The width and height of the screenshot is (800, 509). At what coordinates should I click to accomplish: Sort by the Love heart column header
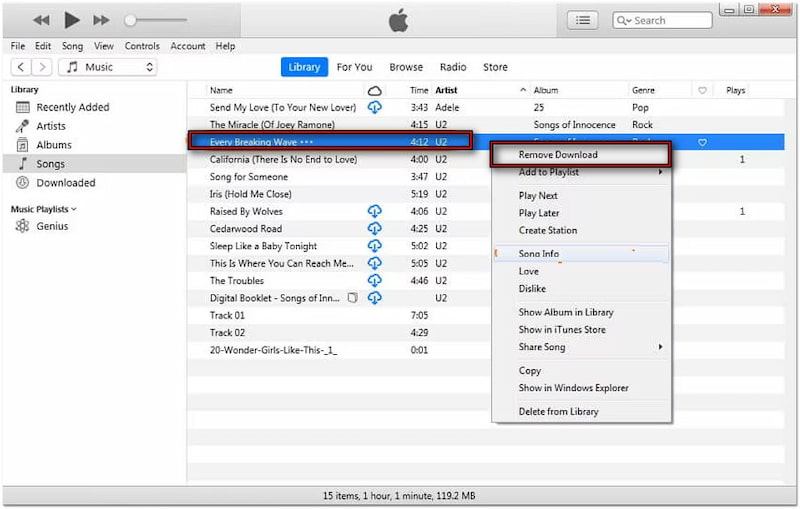pos(702,91)
